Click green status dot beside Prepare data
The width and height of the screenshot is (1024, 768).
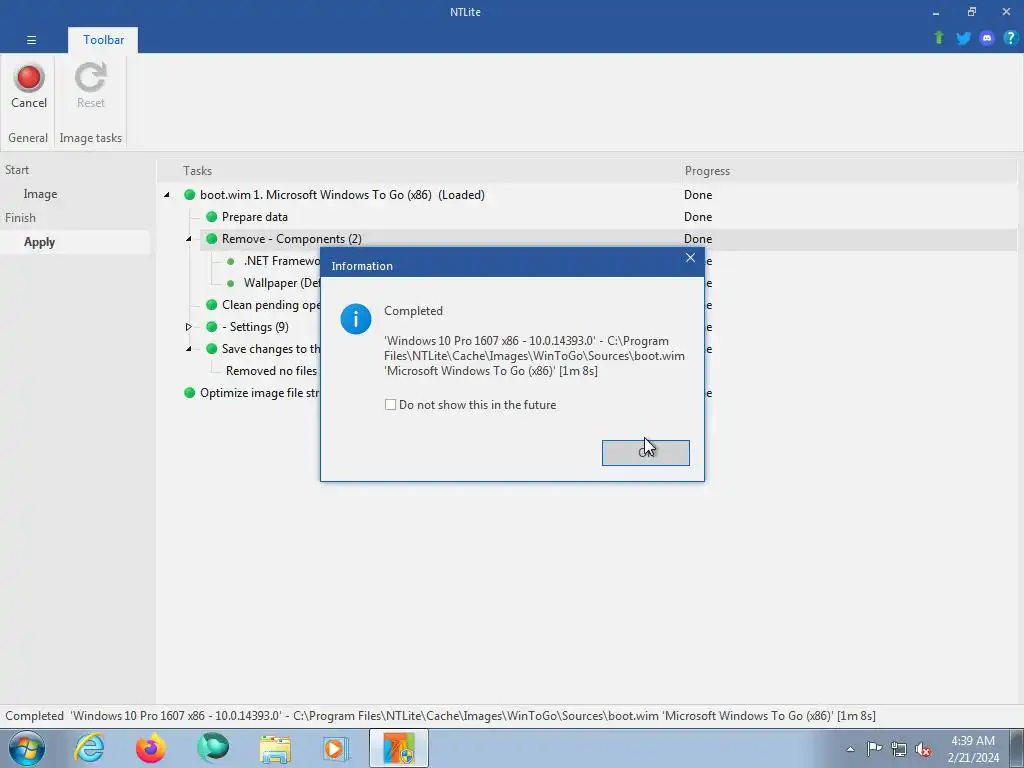click(x=212, y=217)
